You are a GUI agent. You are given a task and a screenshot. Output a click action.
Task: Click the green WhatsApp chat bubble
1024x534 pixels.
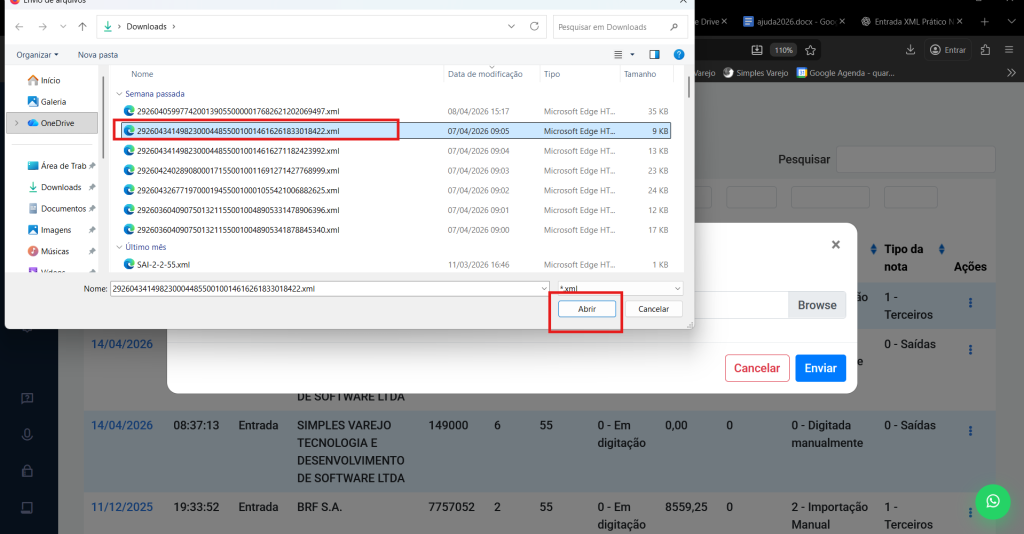(x=992, y=501)
